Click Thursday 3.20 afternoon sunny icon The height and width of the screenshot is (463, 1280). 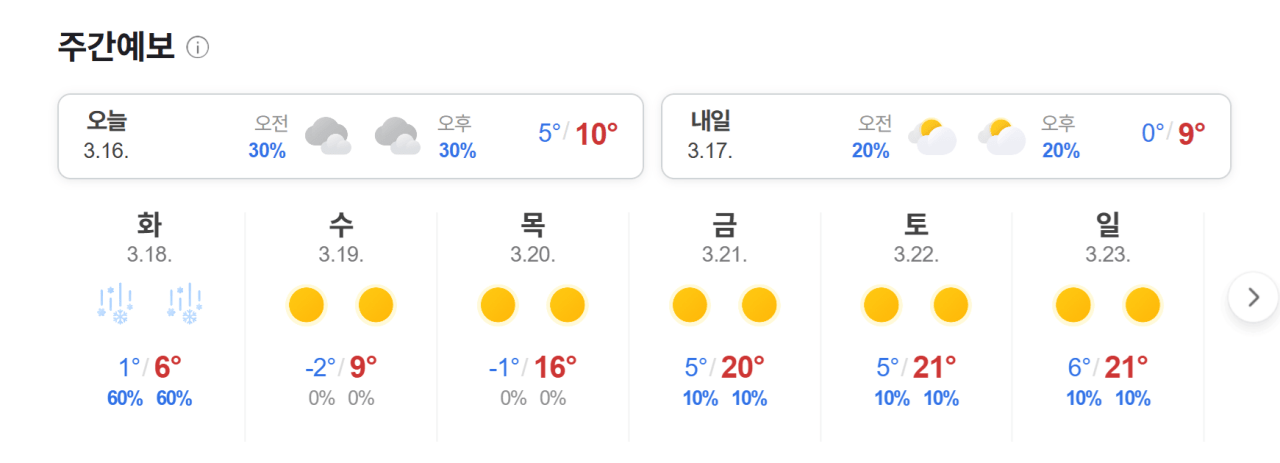click(567, 304)
